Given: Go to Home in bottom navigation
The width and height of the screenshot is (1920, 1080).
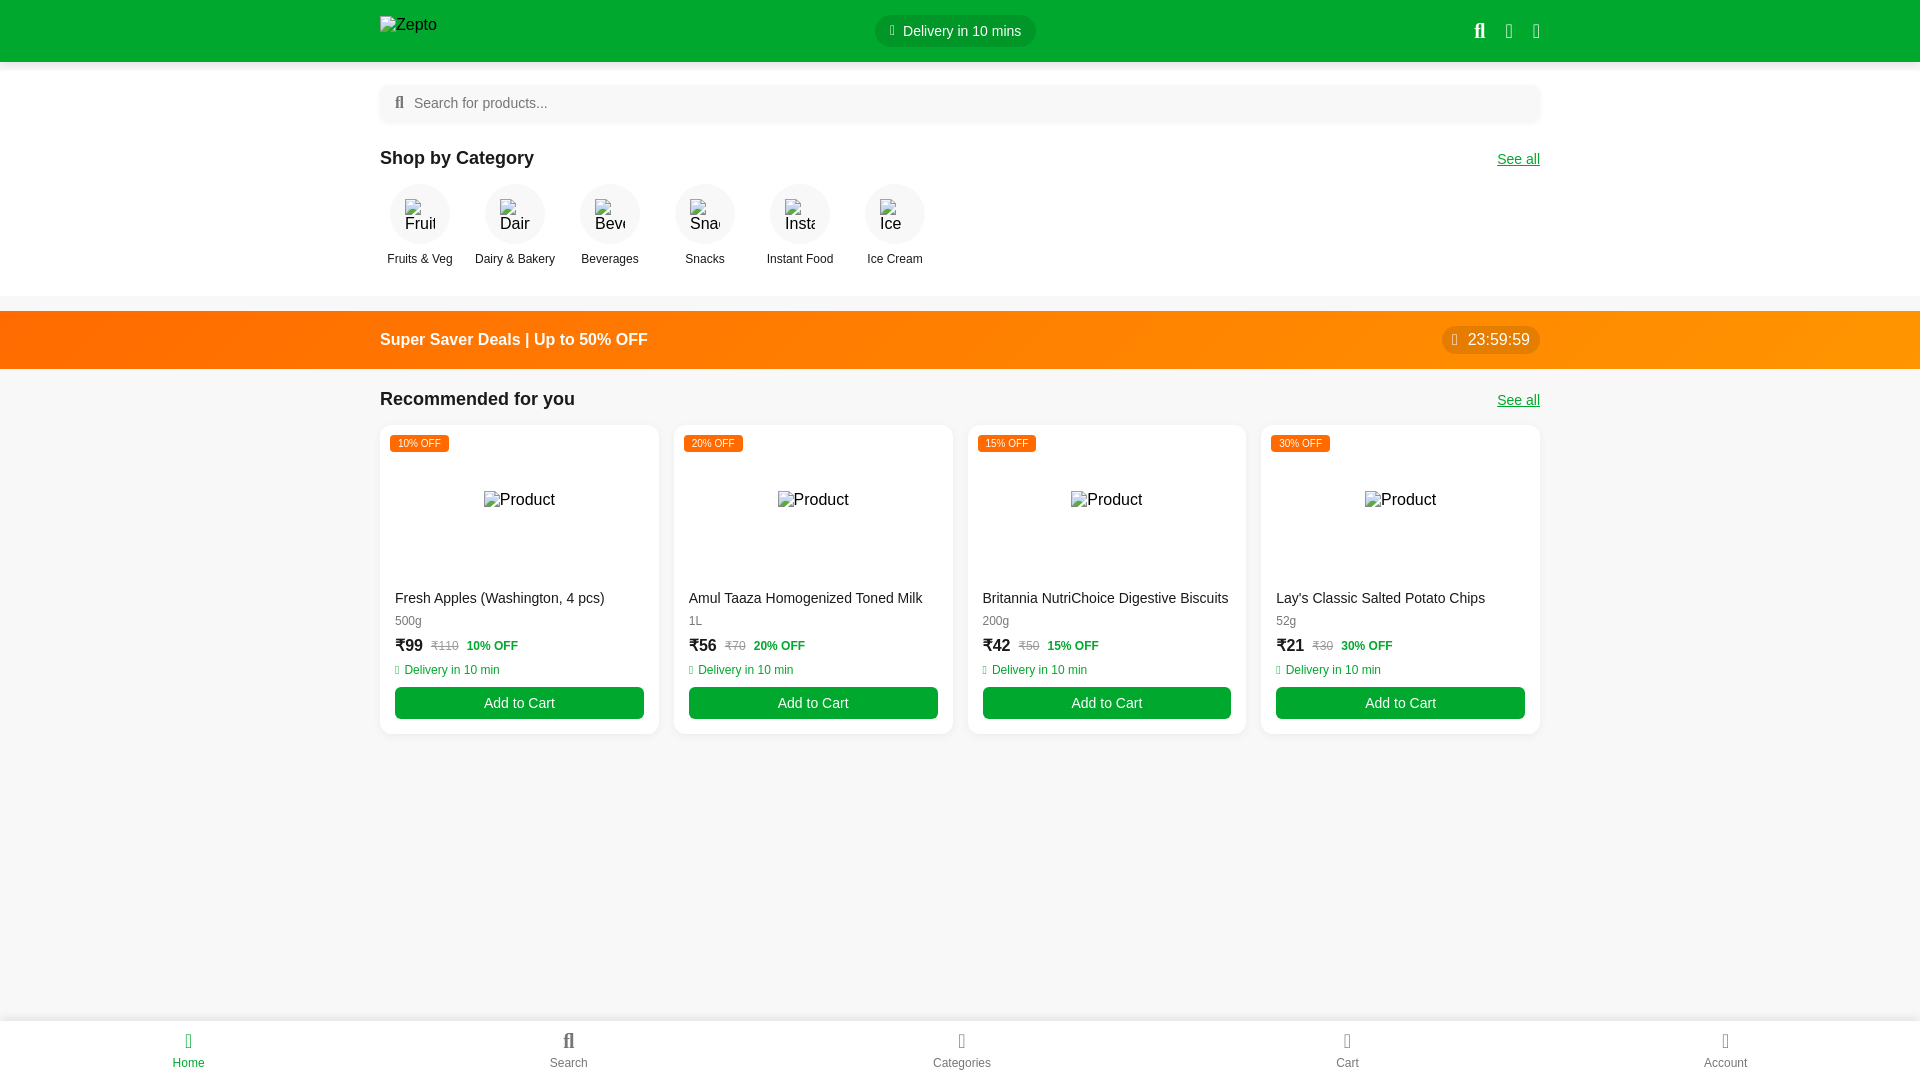Looking at the screenshot, I should tap(188, 1050).
